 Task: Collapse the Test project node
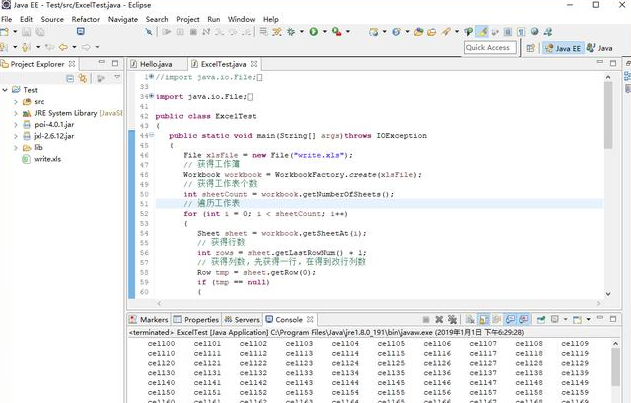(7, 90)
